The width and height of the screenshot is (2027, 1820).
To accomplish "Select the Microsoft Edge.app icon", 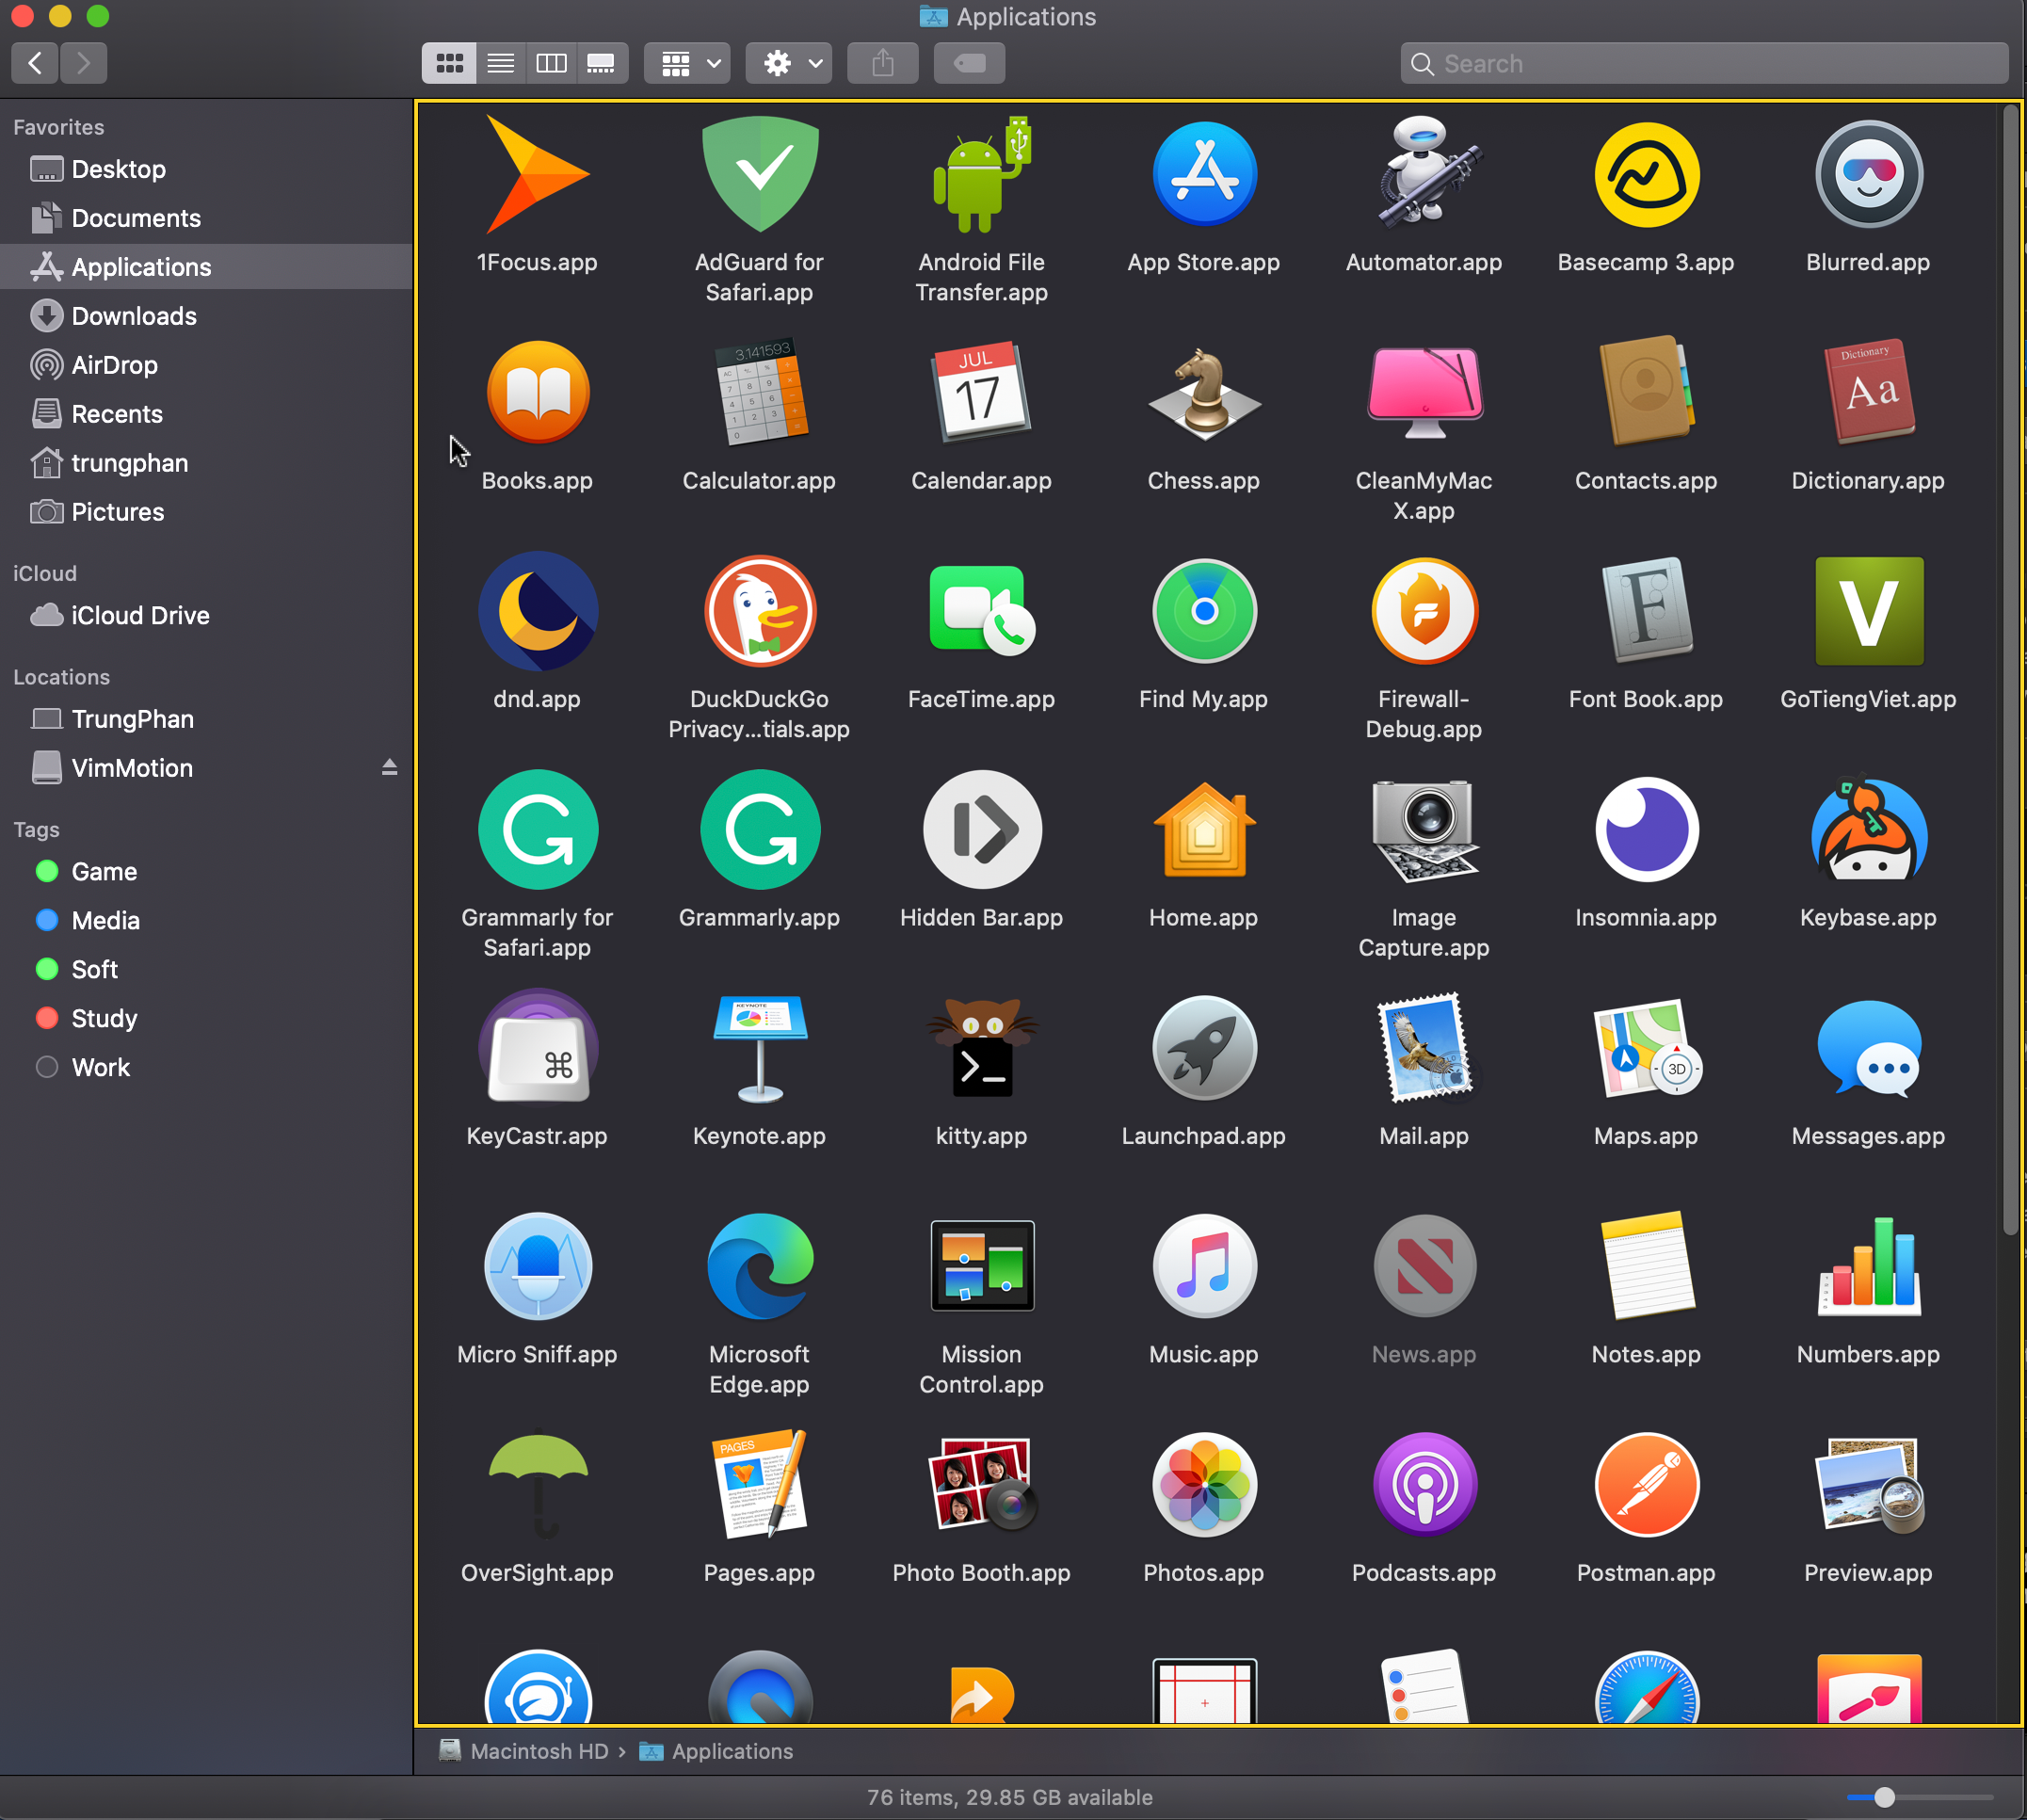I will click(759, 1267).
